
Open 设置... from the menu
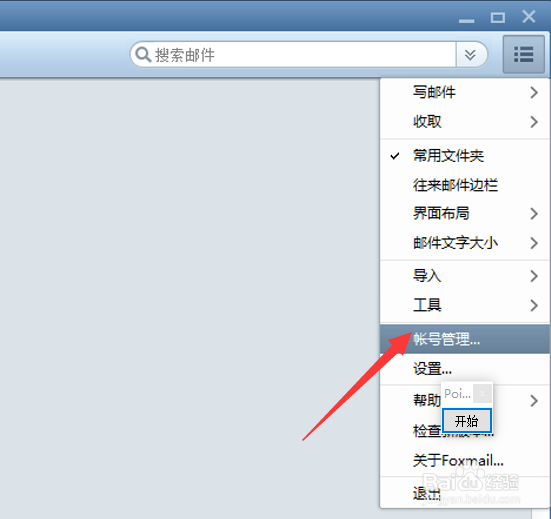465,369
